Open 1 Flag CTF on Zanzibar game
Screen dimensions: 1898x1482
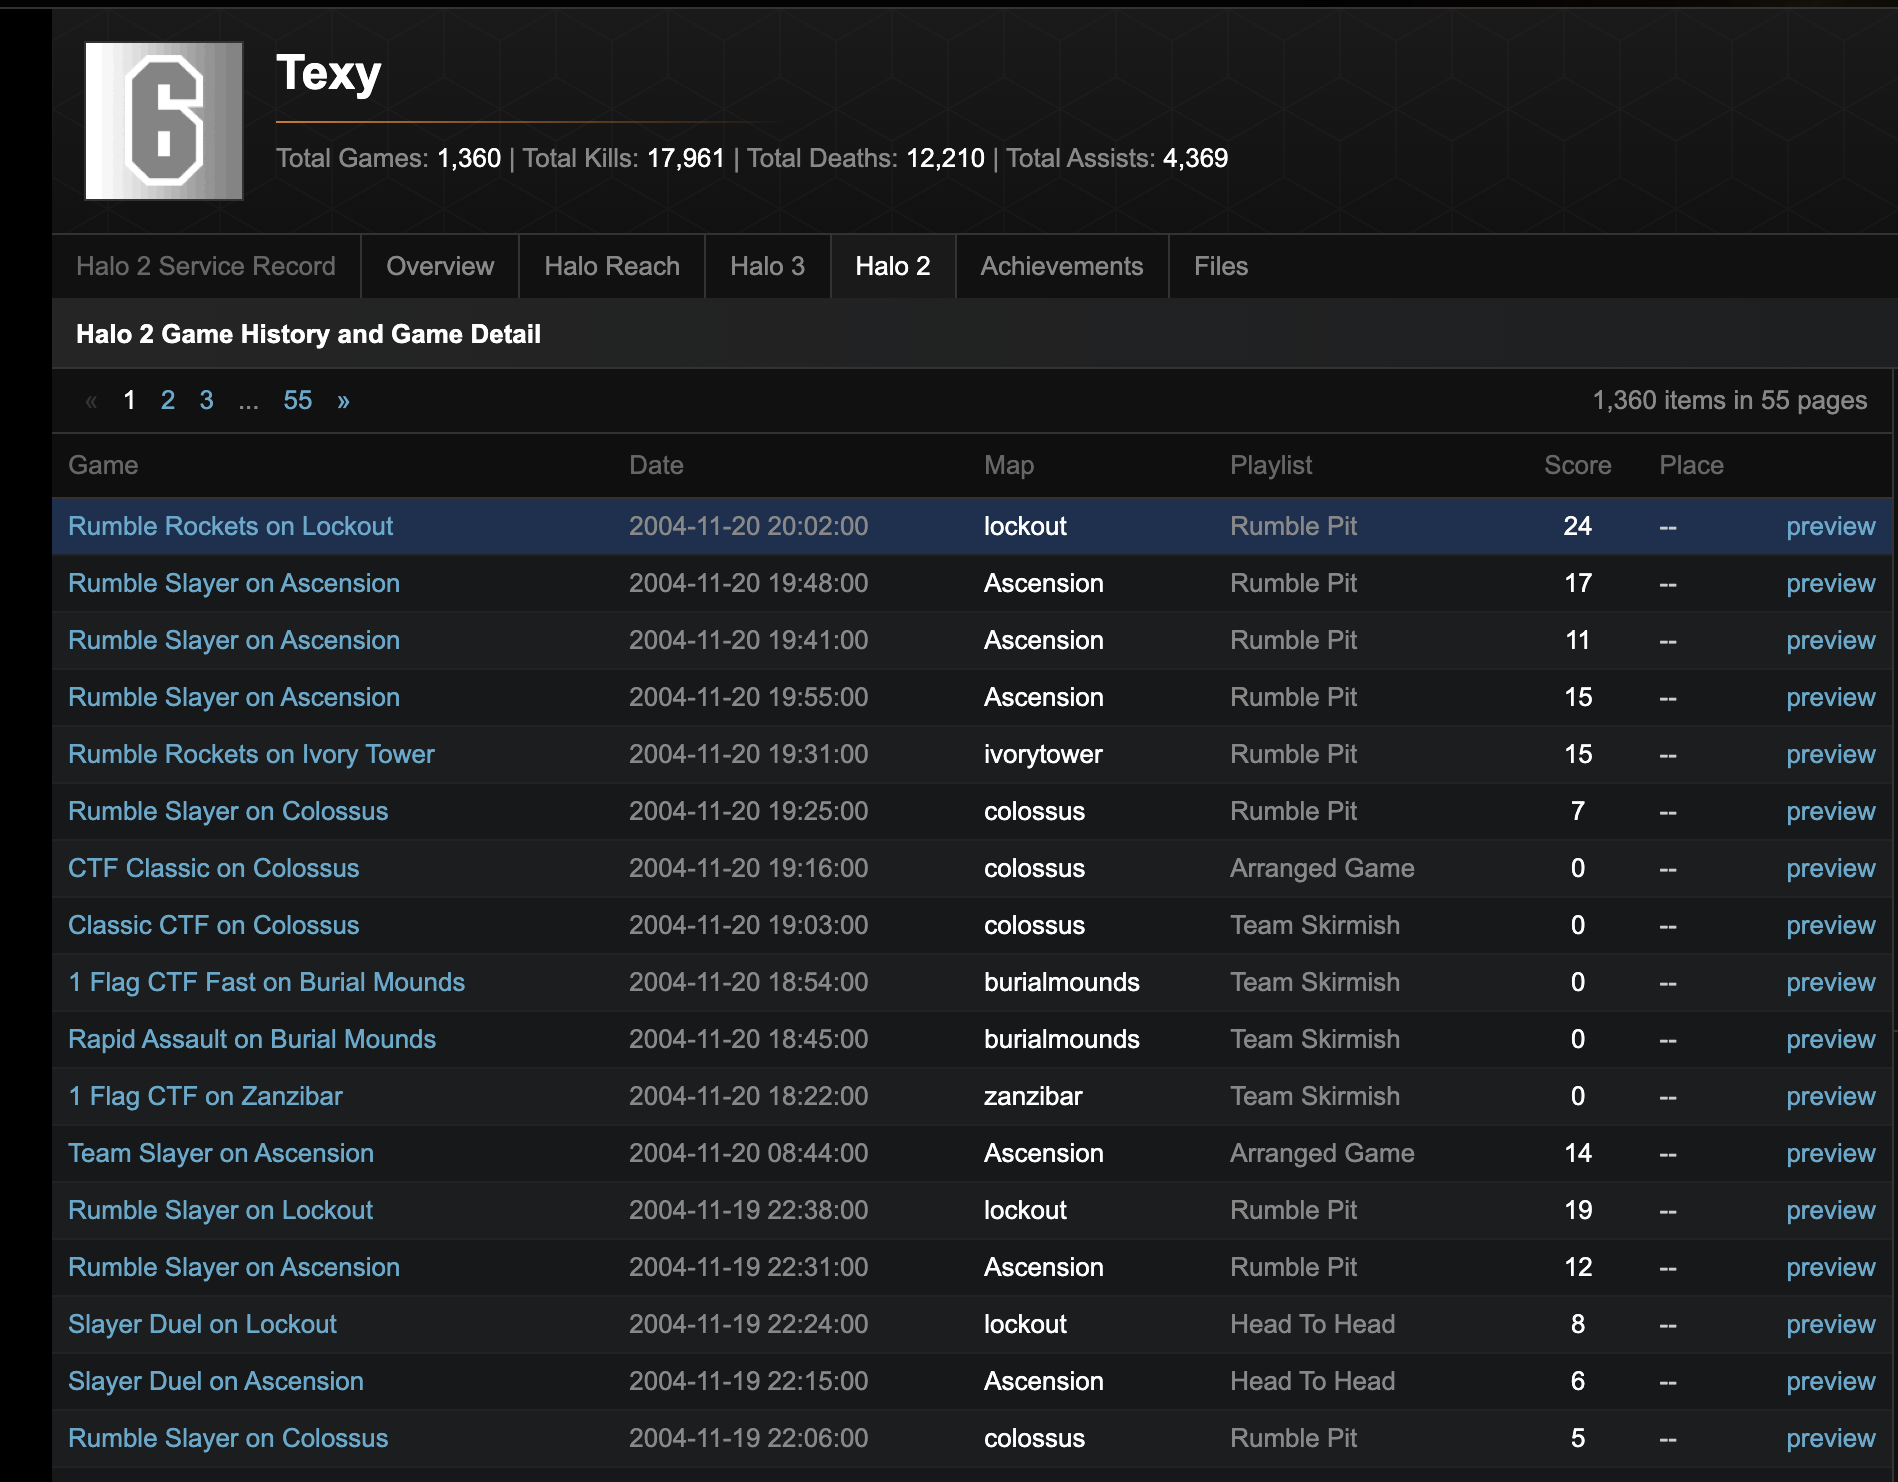[x=204, y=1096]
